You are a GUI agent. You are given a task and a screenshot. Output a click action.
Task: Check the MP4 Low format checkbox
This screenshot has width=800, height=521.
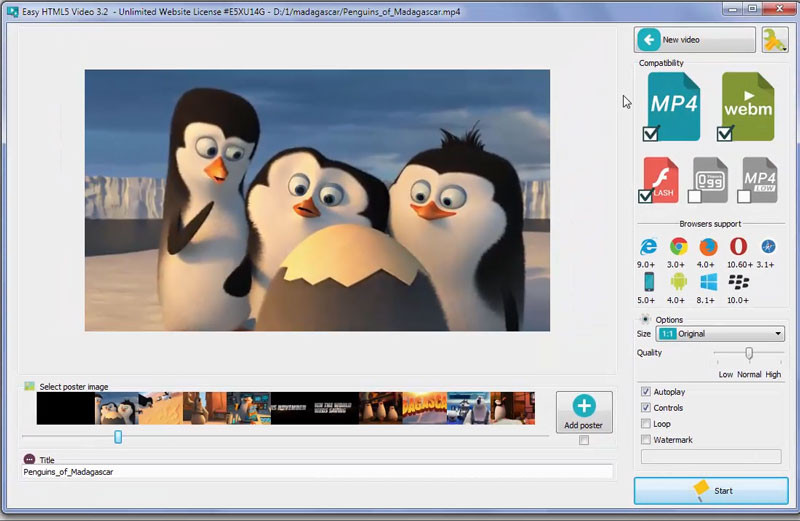point(744,196)
